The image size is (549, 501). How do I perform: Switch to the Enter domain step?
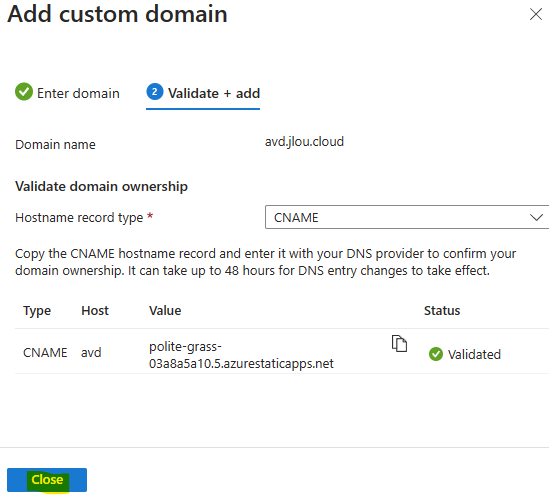[x=67, y=93]
